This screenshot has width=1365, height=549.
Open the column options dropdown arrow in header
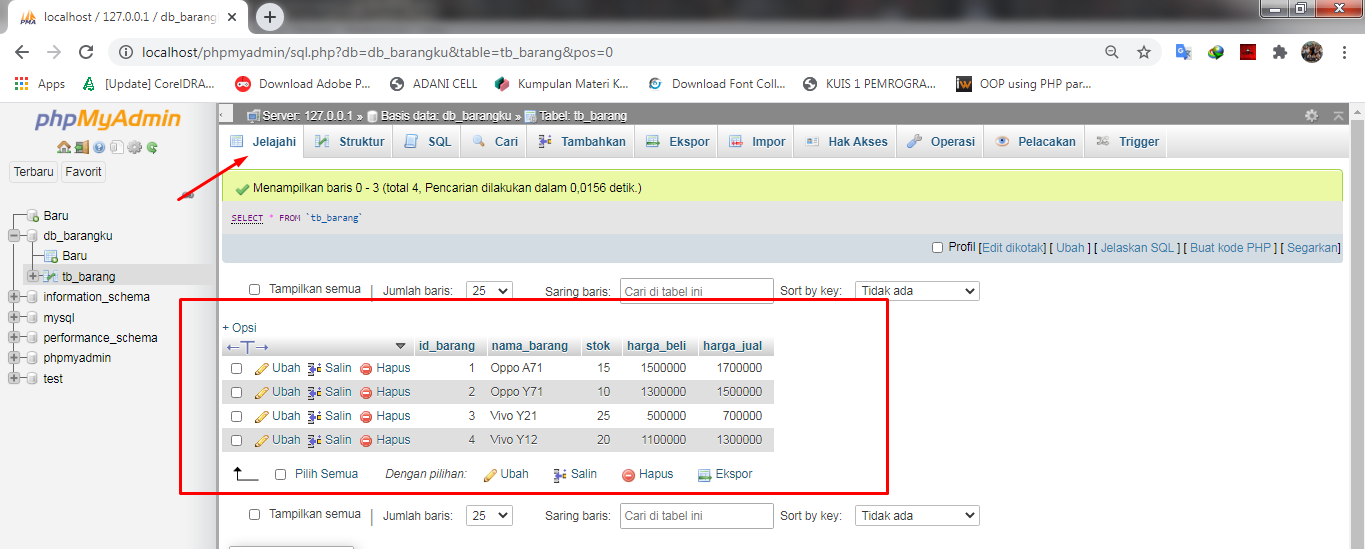point(401,346)
